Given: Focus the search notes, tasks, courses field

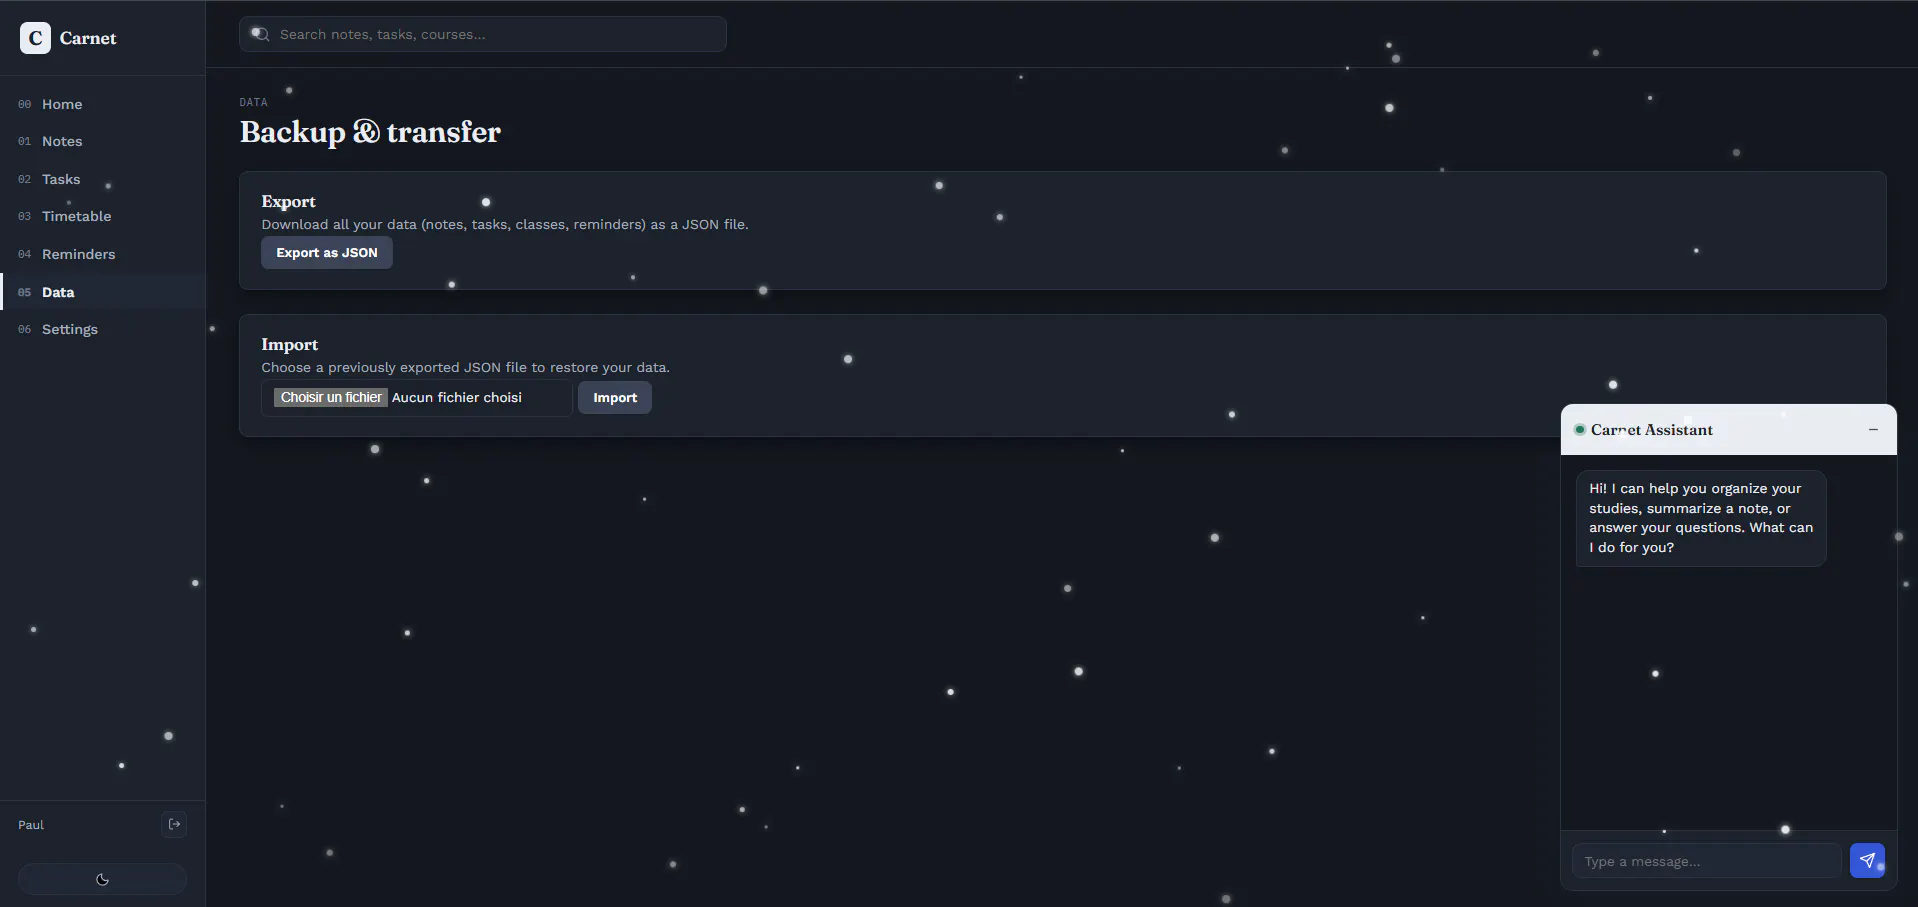Looking at the screenshot, I should [x=483, y=34].
